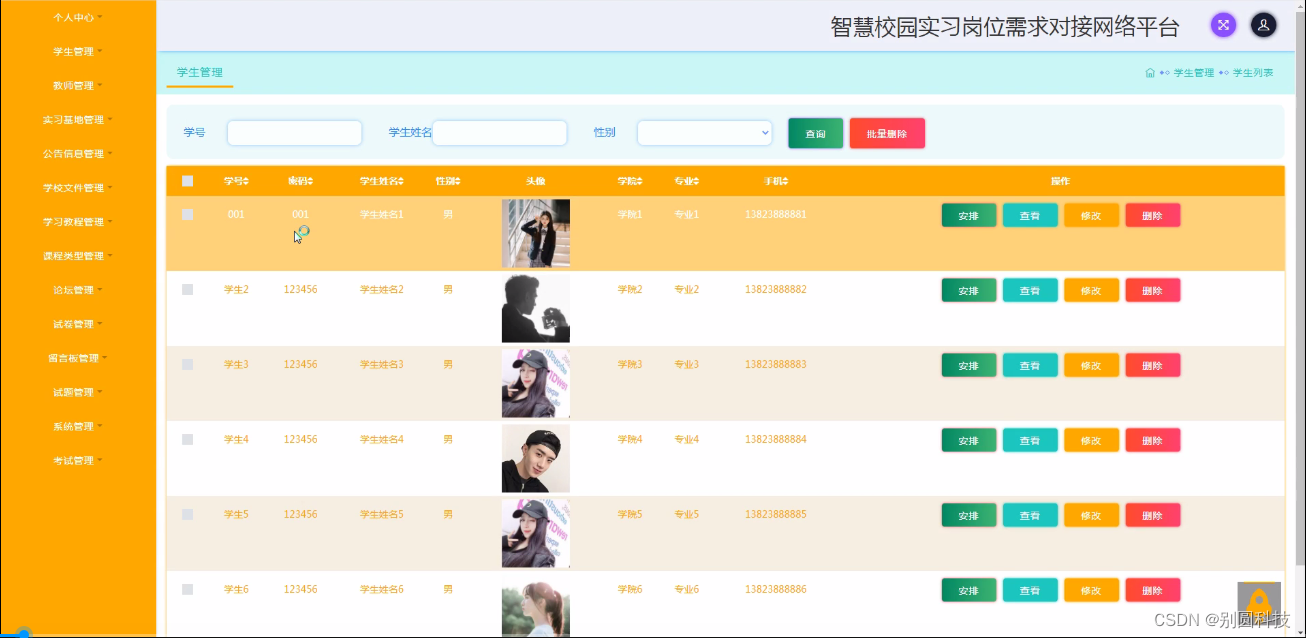The image size is (1306, 638).
Task: Select the 学生管理 tab above the table
Action: pos(199,72)
